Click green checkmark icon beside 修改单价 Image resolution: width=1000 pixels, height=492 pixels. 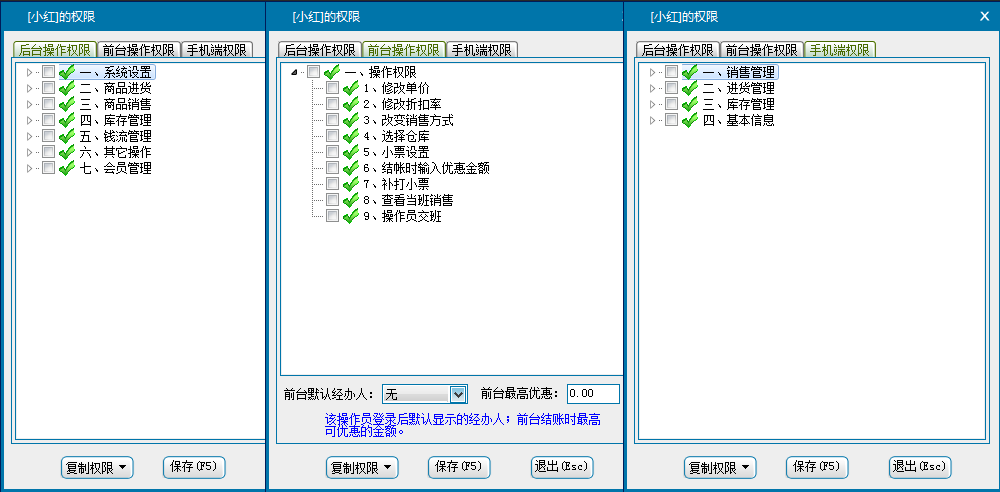(351, 88)
